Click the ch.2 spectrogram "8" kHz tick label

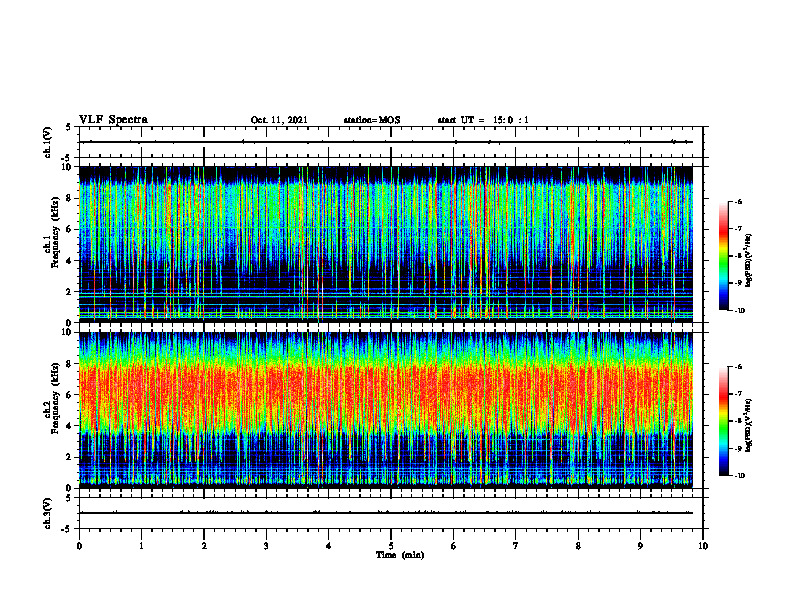pos(69,364)
